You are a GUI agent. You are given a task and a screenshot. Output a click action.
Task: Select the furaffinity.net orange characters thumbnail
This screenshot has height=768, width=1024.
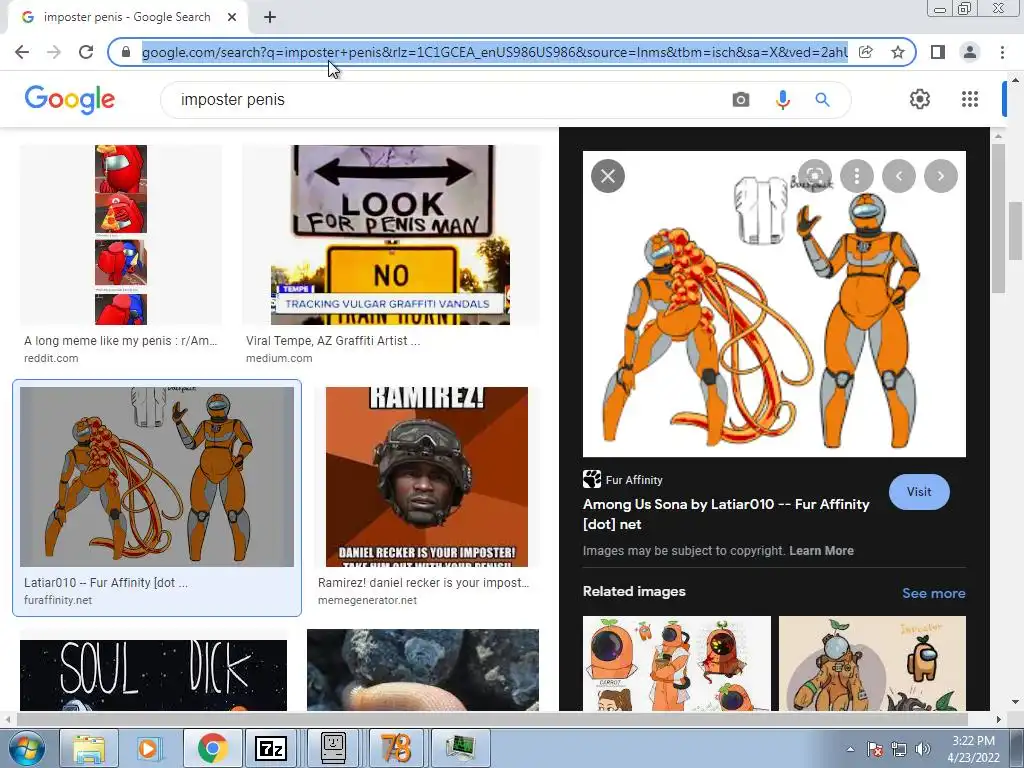157,477
